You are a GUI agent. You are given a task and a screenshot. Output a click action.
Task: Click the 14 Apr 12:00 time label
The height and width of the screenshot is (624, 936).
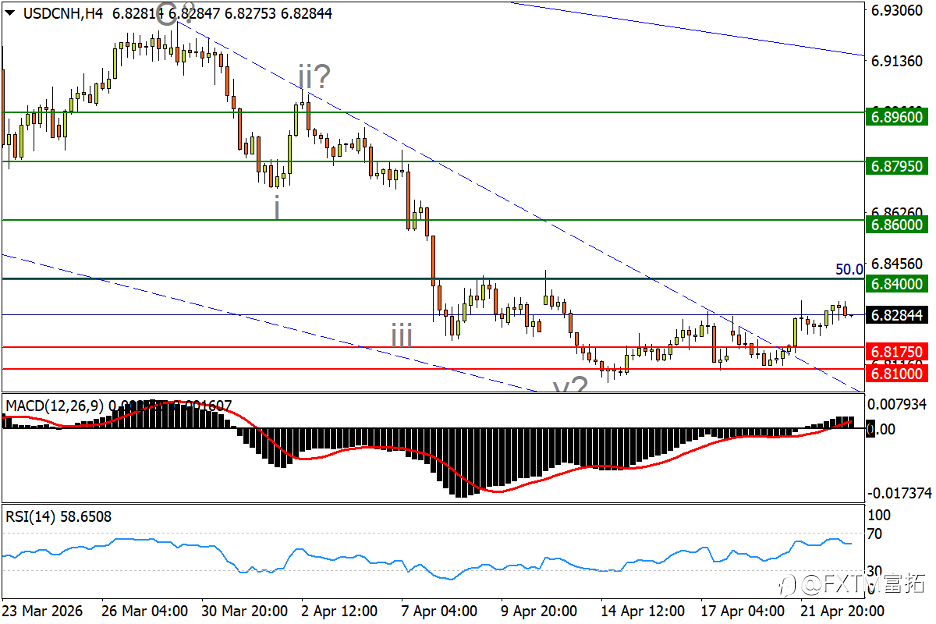[x=643, y=611]
